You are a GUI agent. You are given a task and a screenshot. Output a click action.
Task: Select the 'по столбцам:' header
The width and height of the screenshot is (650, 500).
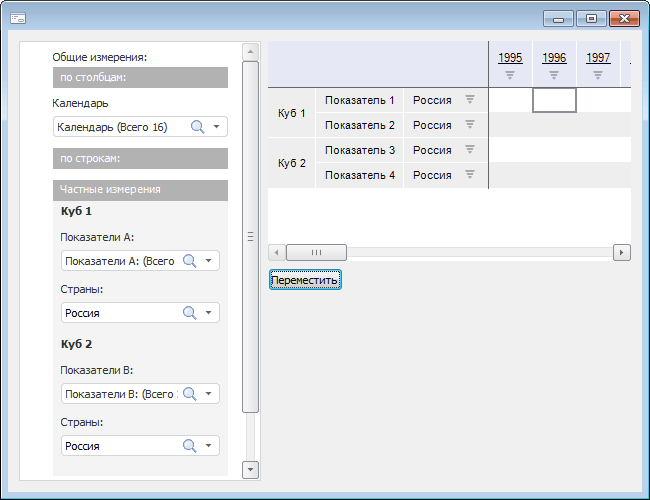click(140, 77)
